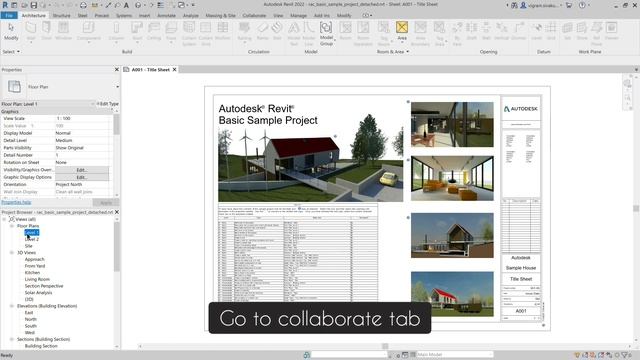
Task: Select the Grid datum tool
Action: click(x=551, y=31)
